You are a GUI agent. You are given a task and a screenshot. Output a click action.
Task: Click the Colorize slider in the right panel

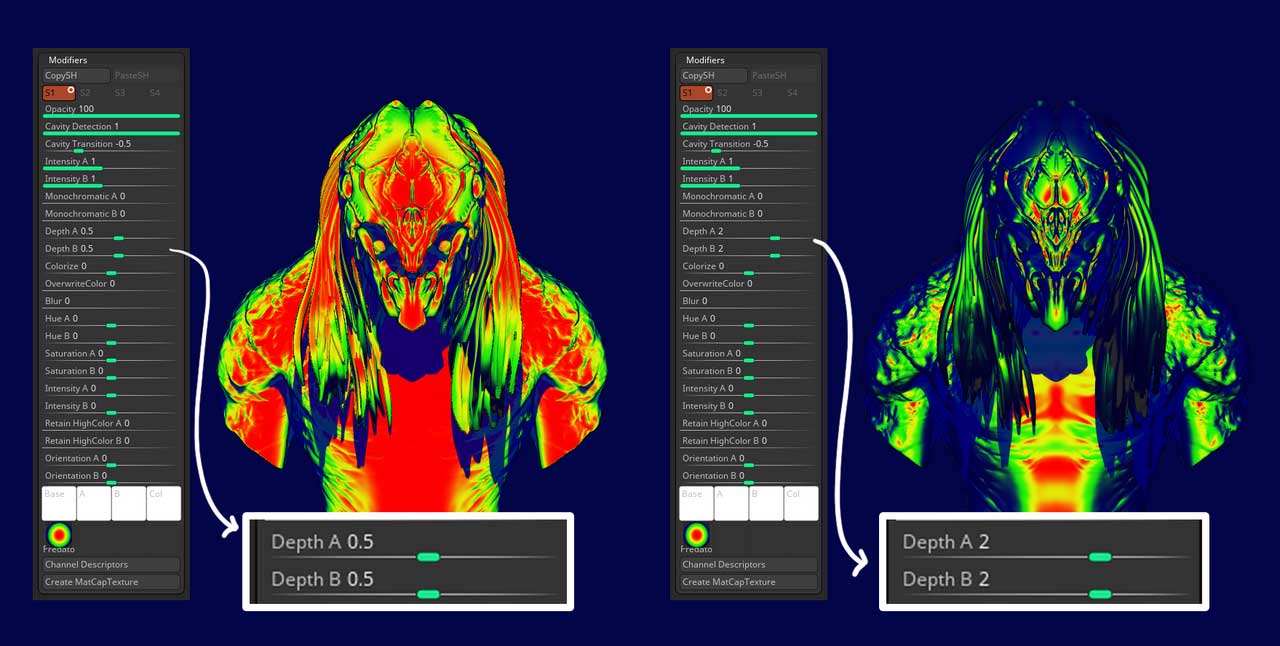[748, 267]
